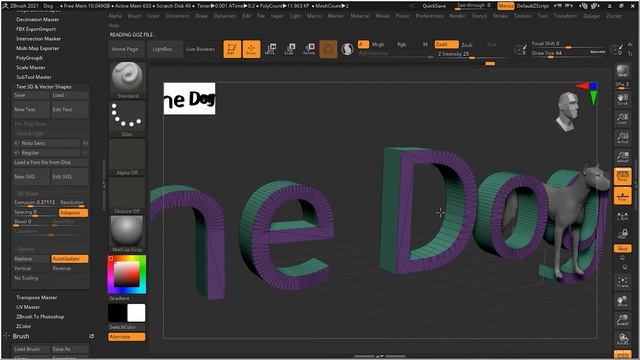Click the QuickSave button
The image size is (640, 360).
point(434,6)
